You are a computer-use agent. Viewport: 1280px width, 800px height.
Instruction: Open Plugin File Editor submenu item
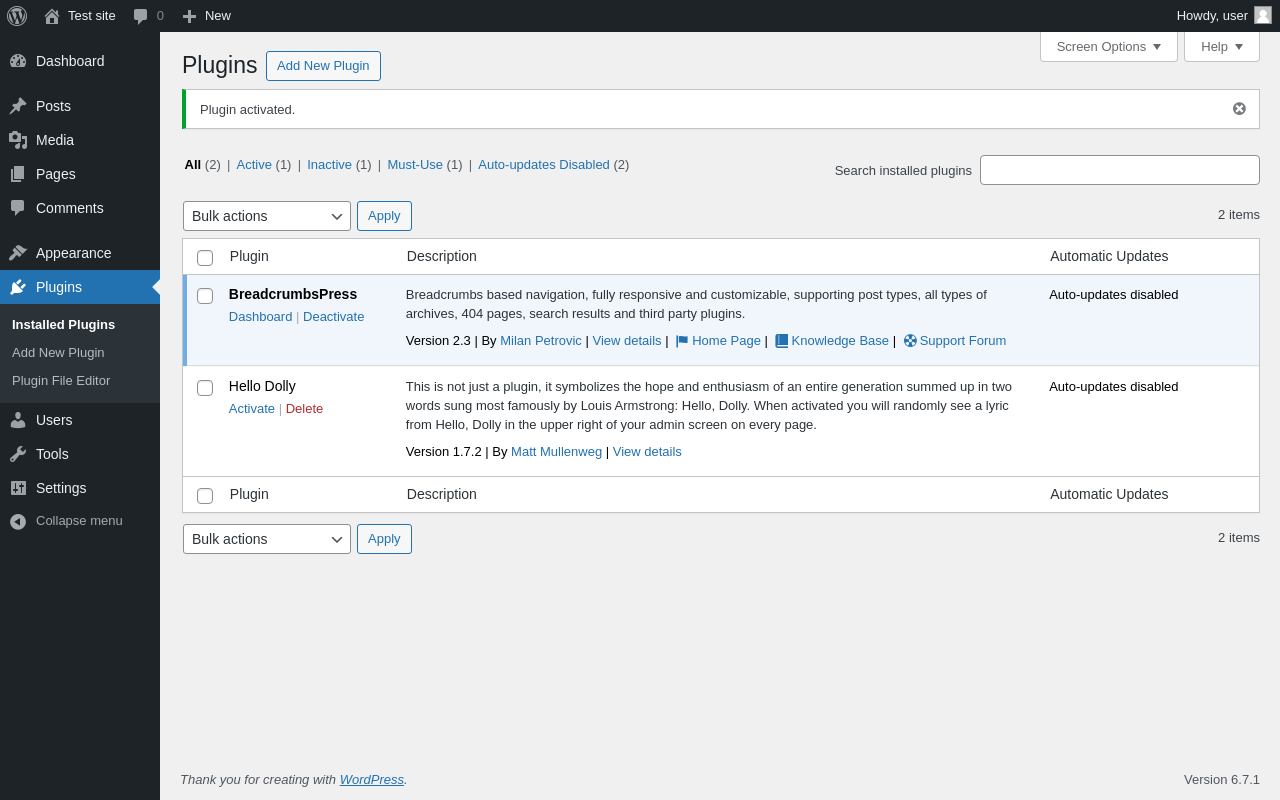click(61, 381)
